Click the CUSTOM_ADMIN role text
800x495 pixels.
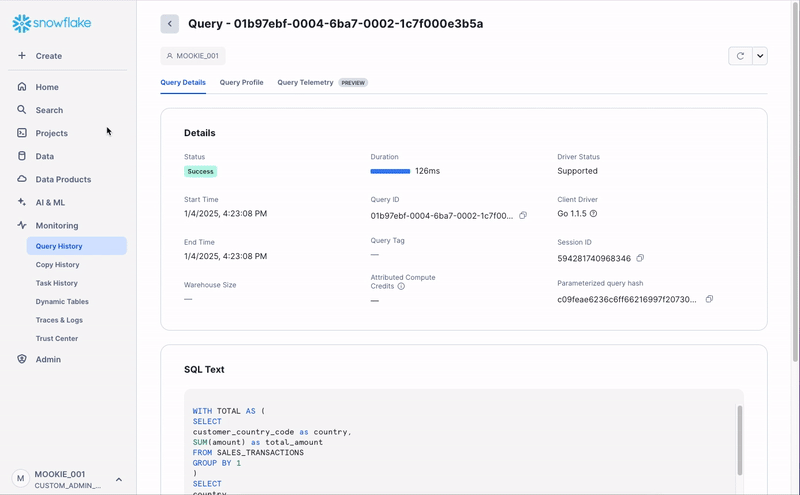[67, 485]
